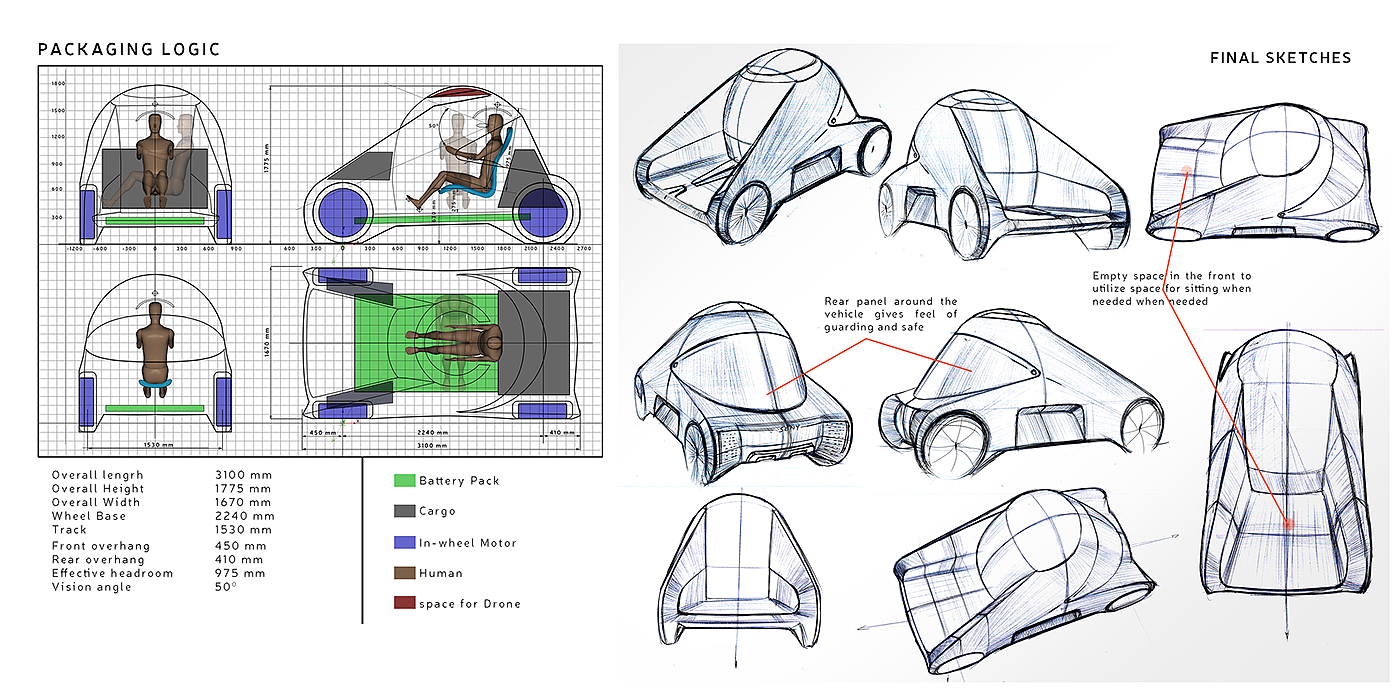Click the red space for Drone swatch
The image size is (1400, 700).
point(404,603)
